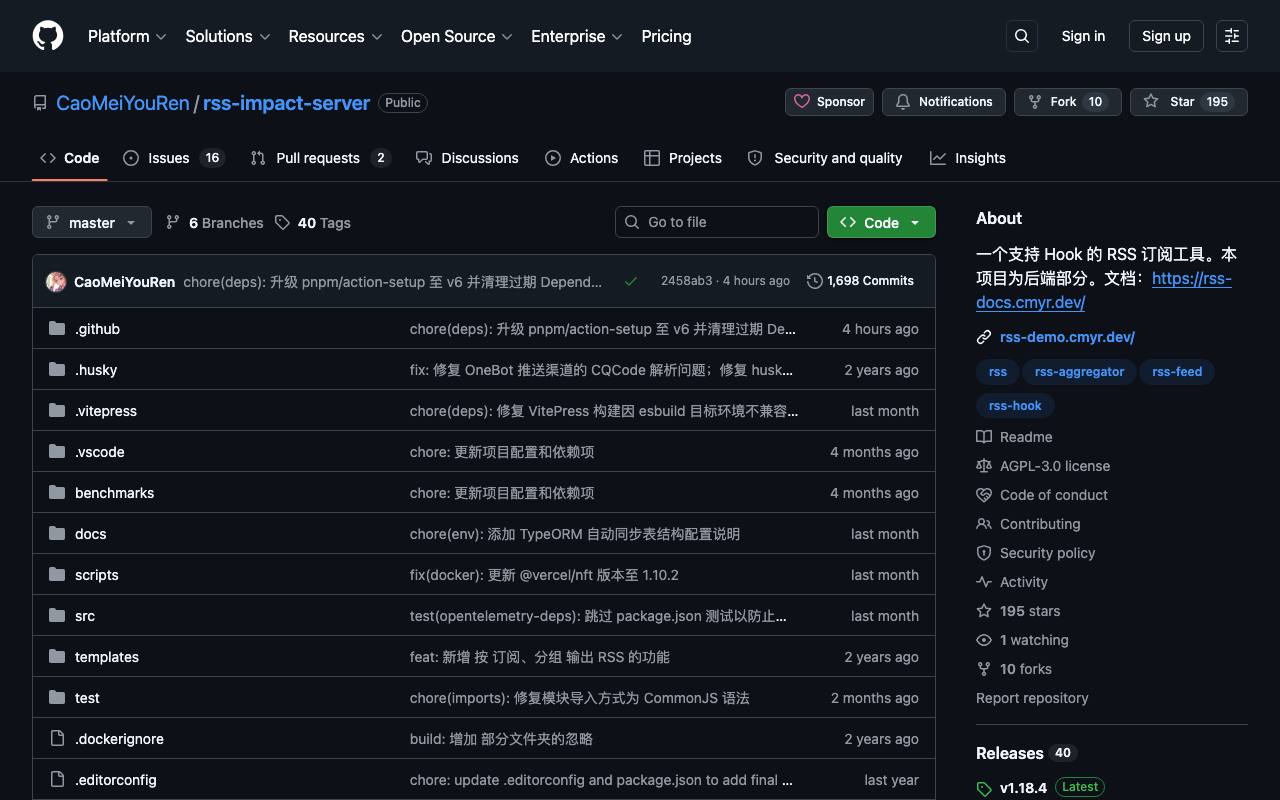Expand the Solutions menu
Screen dimensions: 1280x800
tap(228, 36)
